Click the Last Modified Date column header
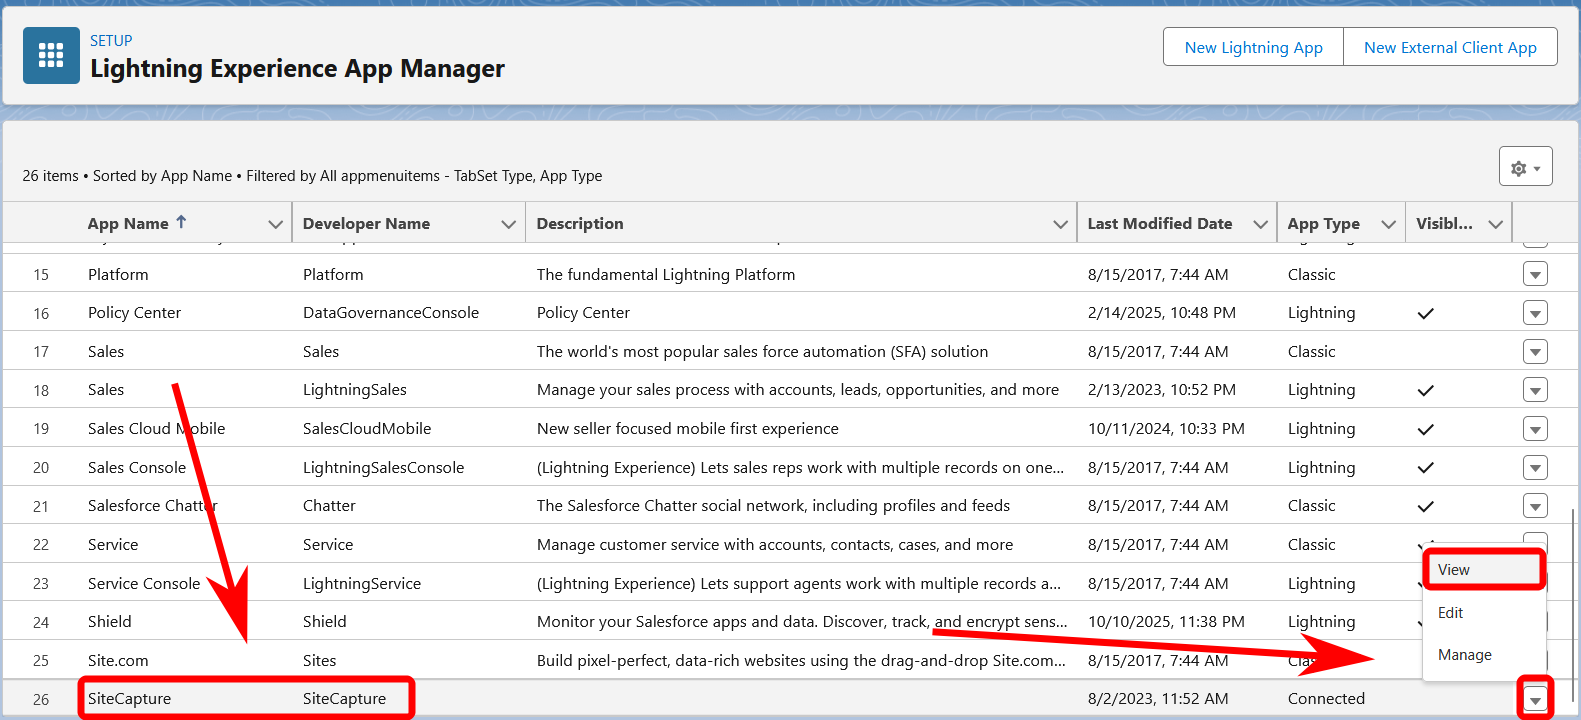Viewport: 1581px width, 720px height. pyautogui.click(x=1160, y=223)
